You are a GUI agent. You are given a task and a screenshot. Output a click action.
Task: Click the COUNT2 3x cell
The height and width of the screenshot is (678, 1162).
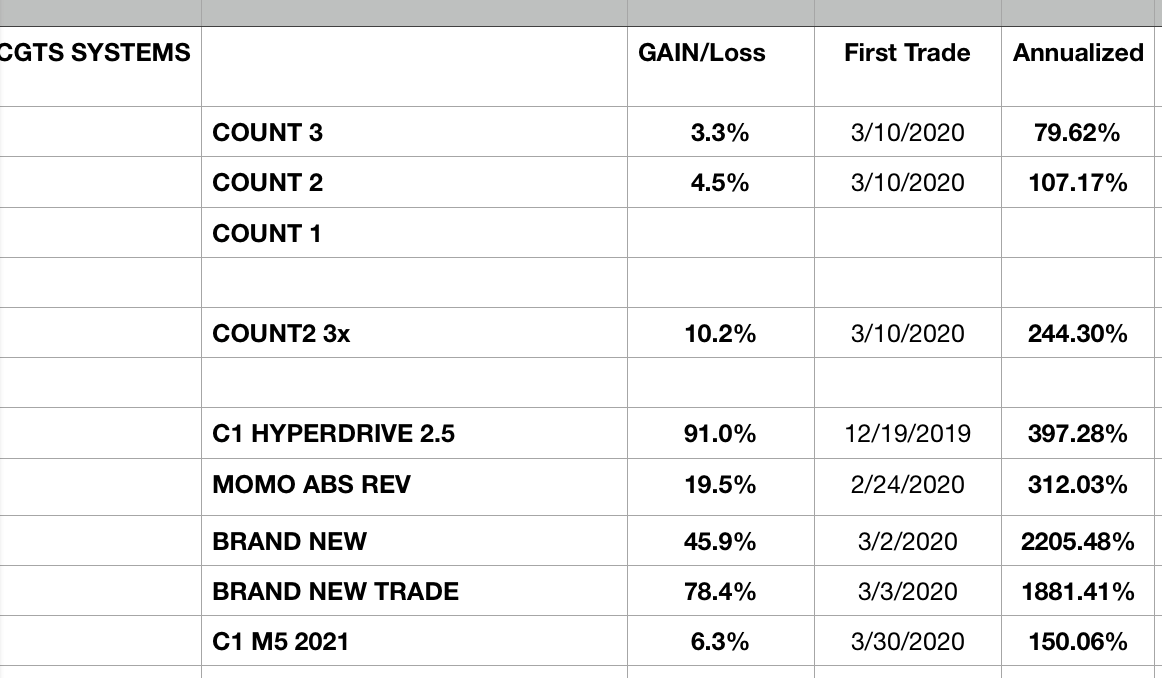coord(282,334)
